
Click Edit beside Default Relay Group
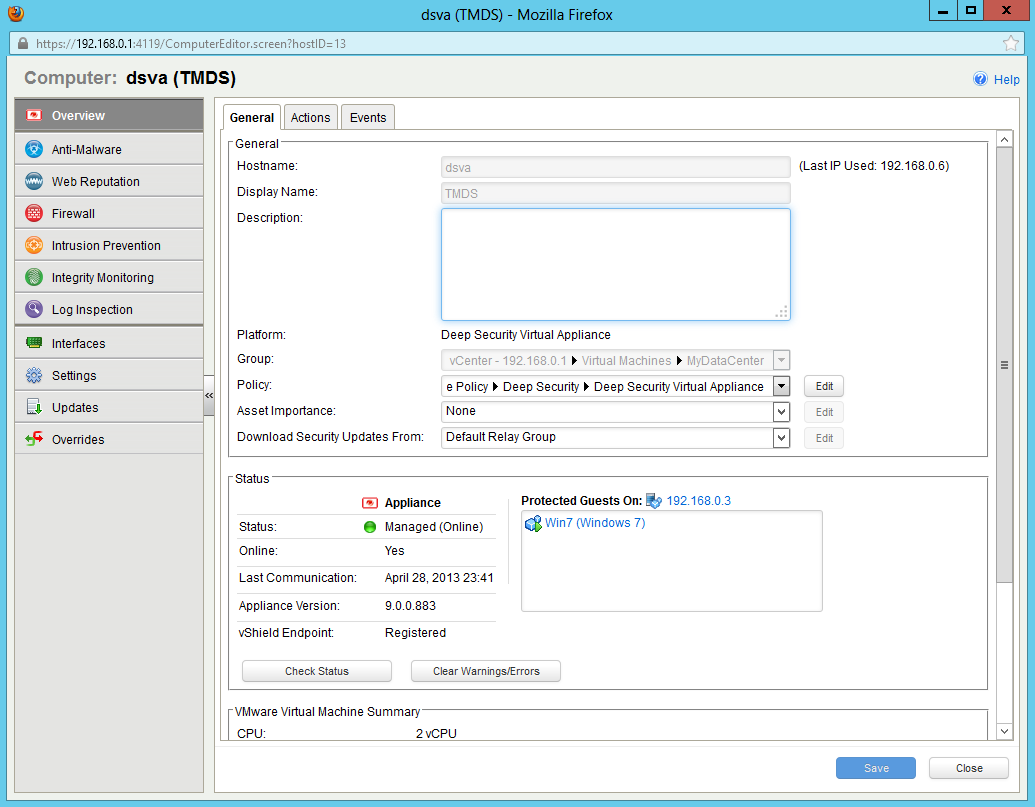(x=824, y=437)
